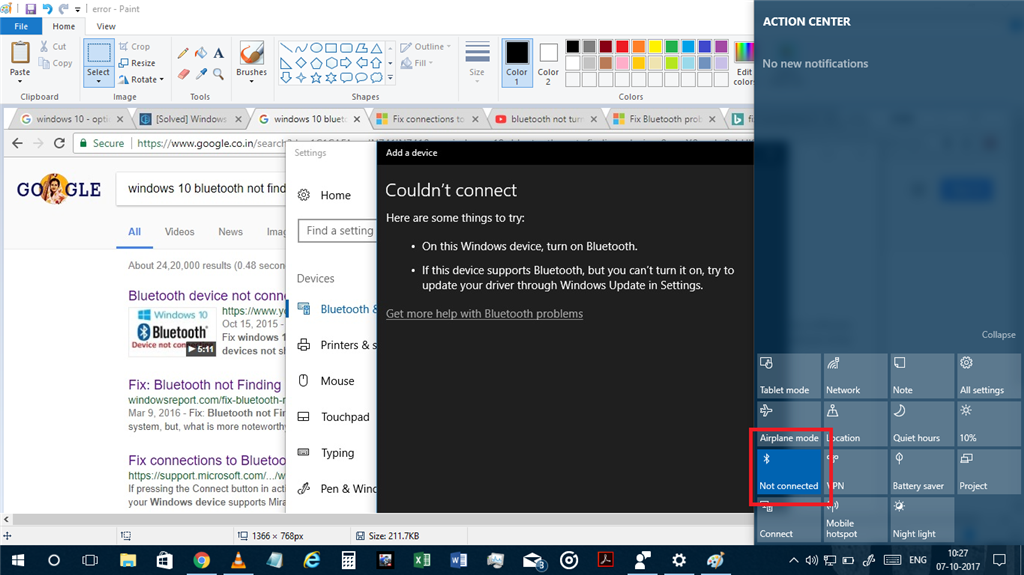This screenshot has width=1024, height=575.
Task: Toggle Night light quick action
Action: (x=922, y=519)
